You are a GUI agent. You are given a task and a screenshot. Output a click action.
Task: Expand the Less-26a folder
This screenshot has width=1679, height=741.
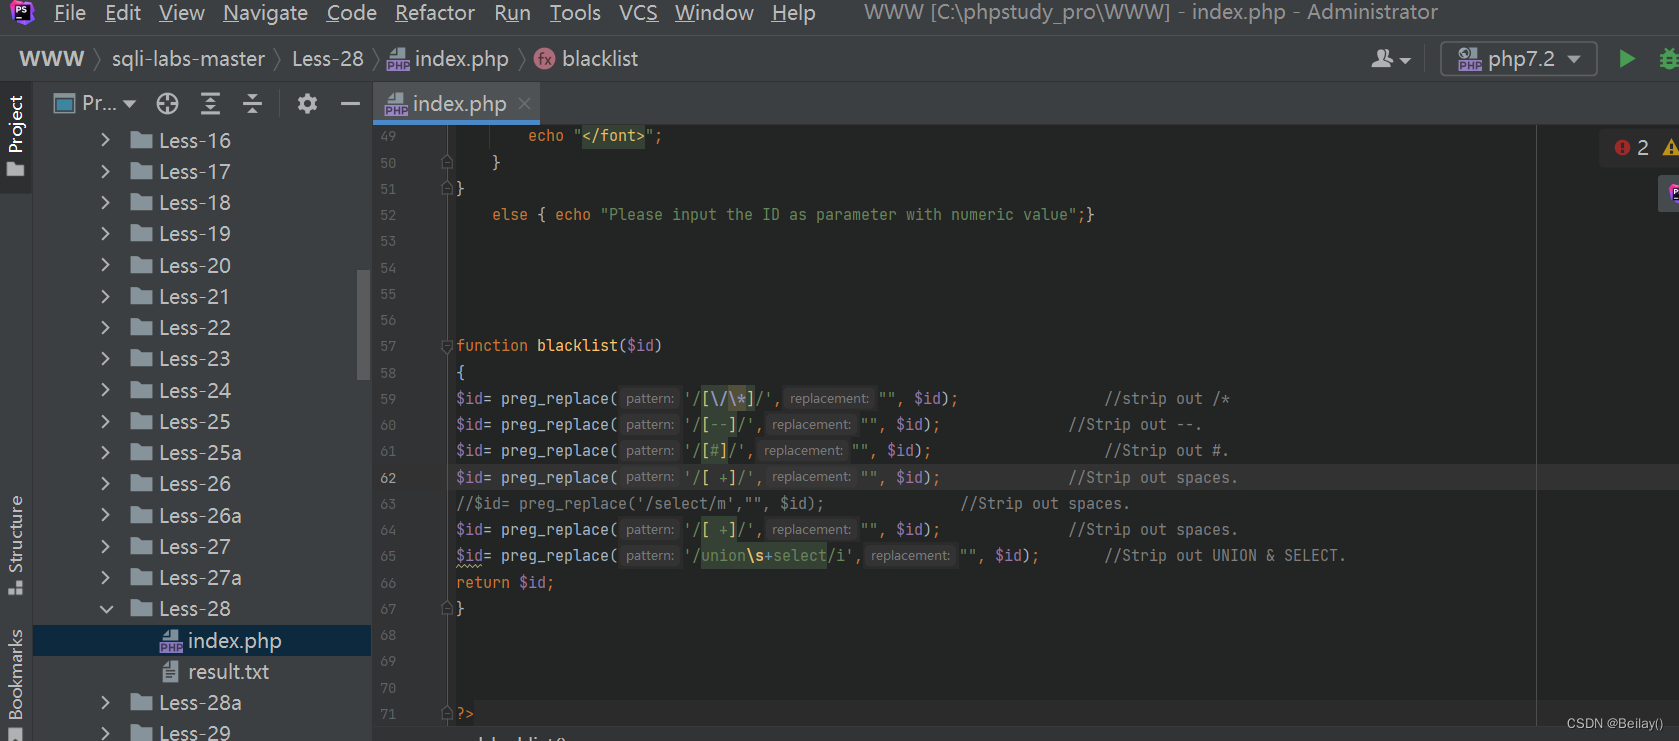point(106,516)
